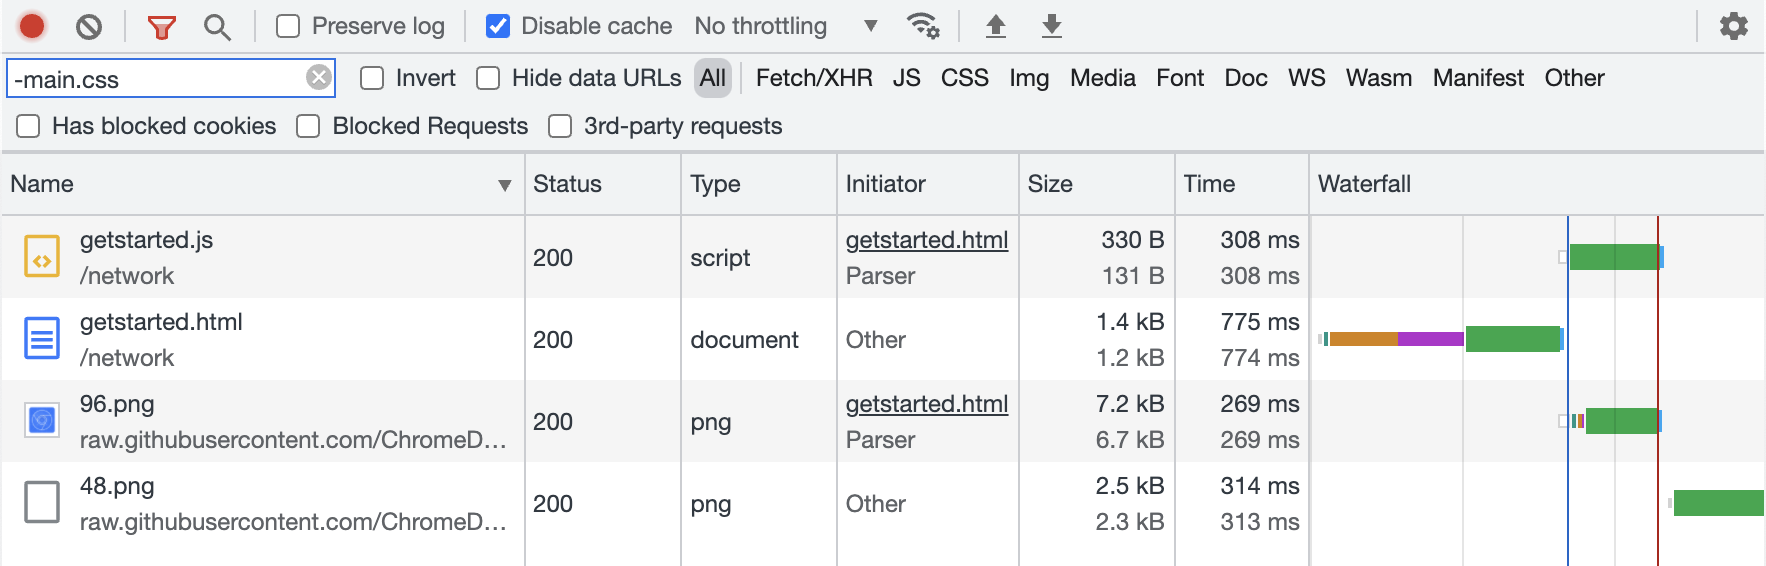Filter by Font requests
The width and height of the screenshot is (1766, 566).
(1180, 78)
